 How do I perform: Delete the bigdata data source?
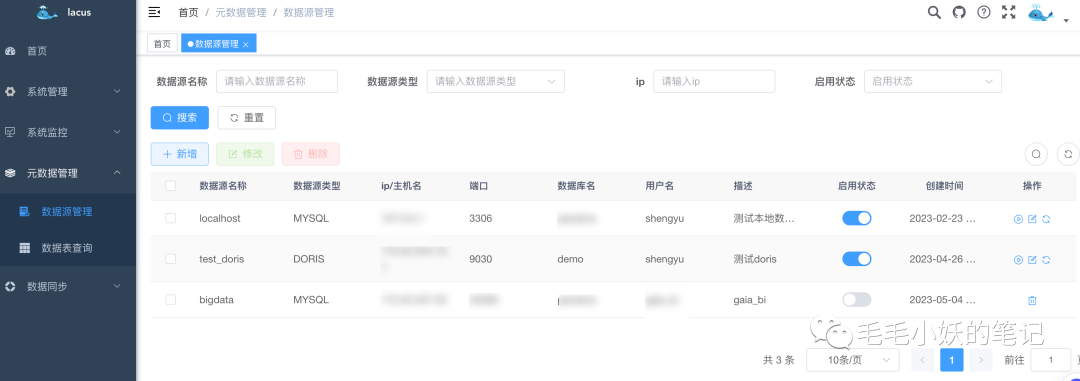click(1032, 300)
